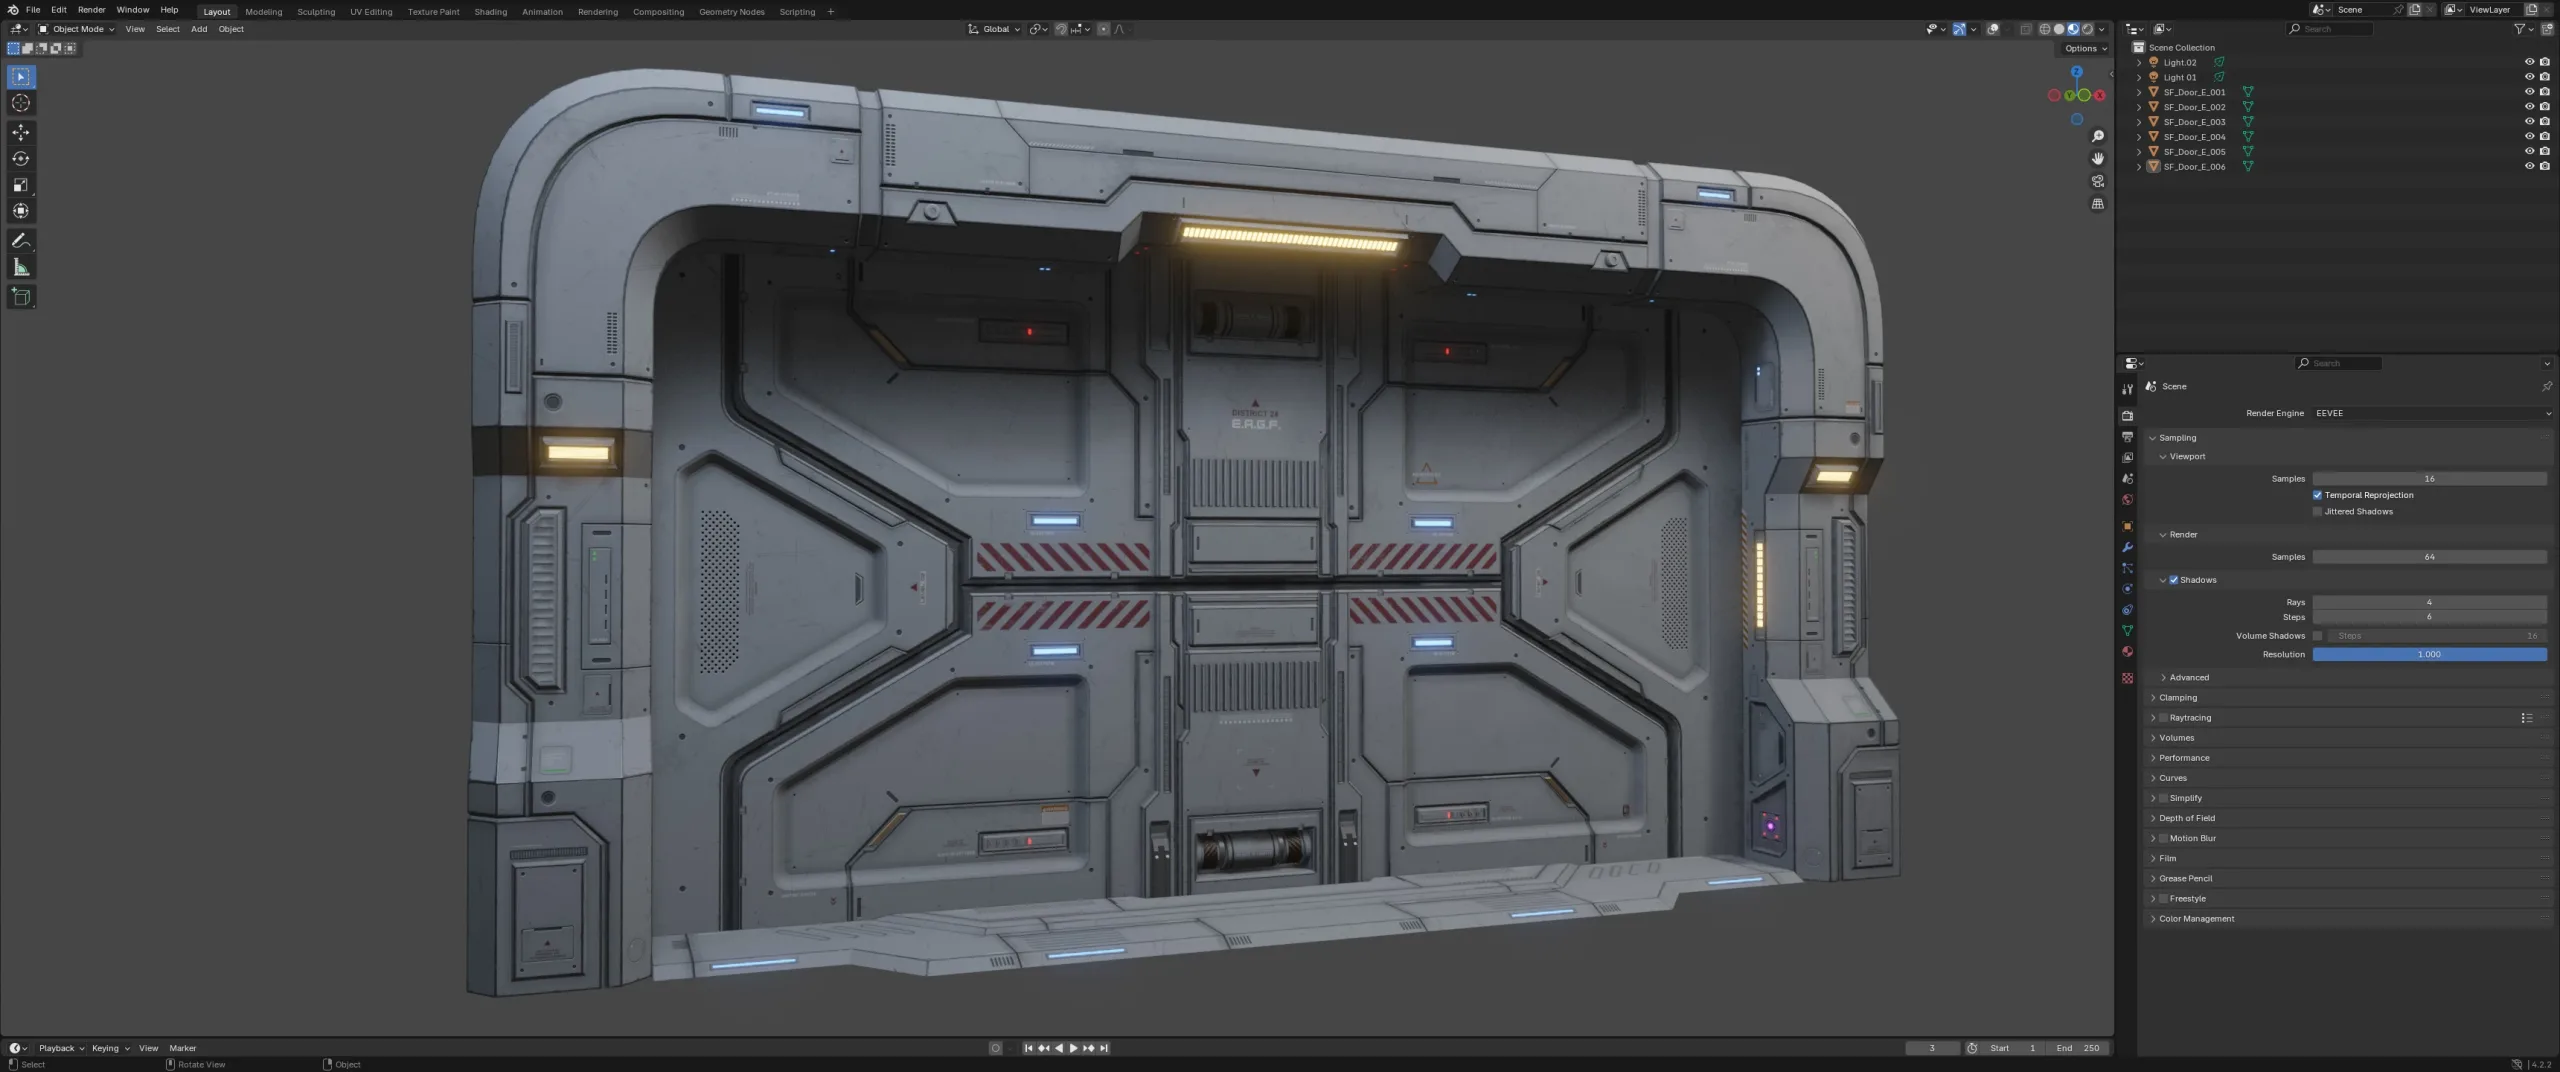Open the Render menu
The image size is (2560, 1072).
[91, 11]
